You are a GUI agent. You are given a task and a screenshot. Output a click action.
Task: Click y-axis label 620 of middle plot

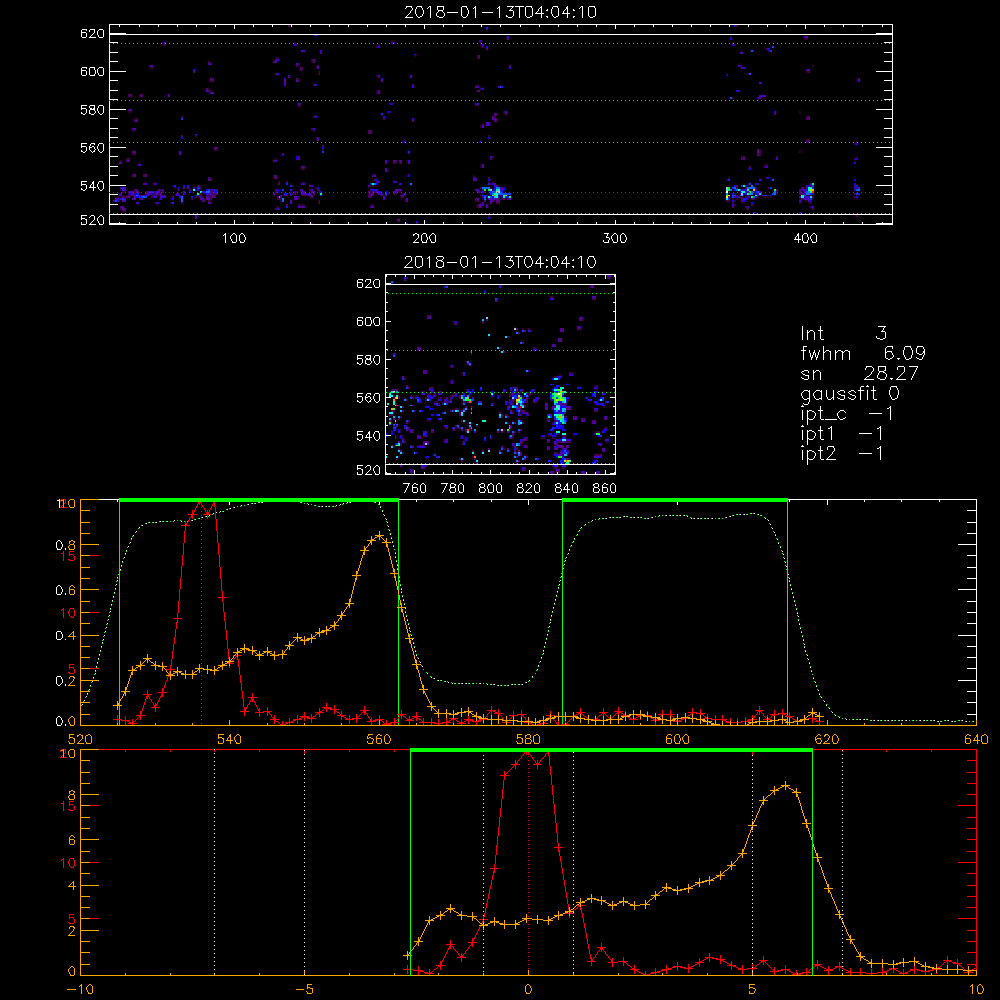click(368, 284)
